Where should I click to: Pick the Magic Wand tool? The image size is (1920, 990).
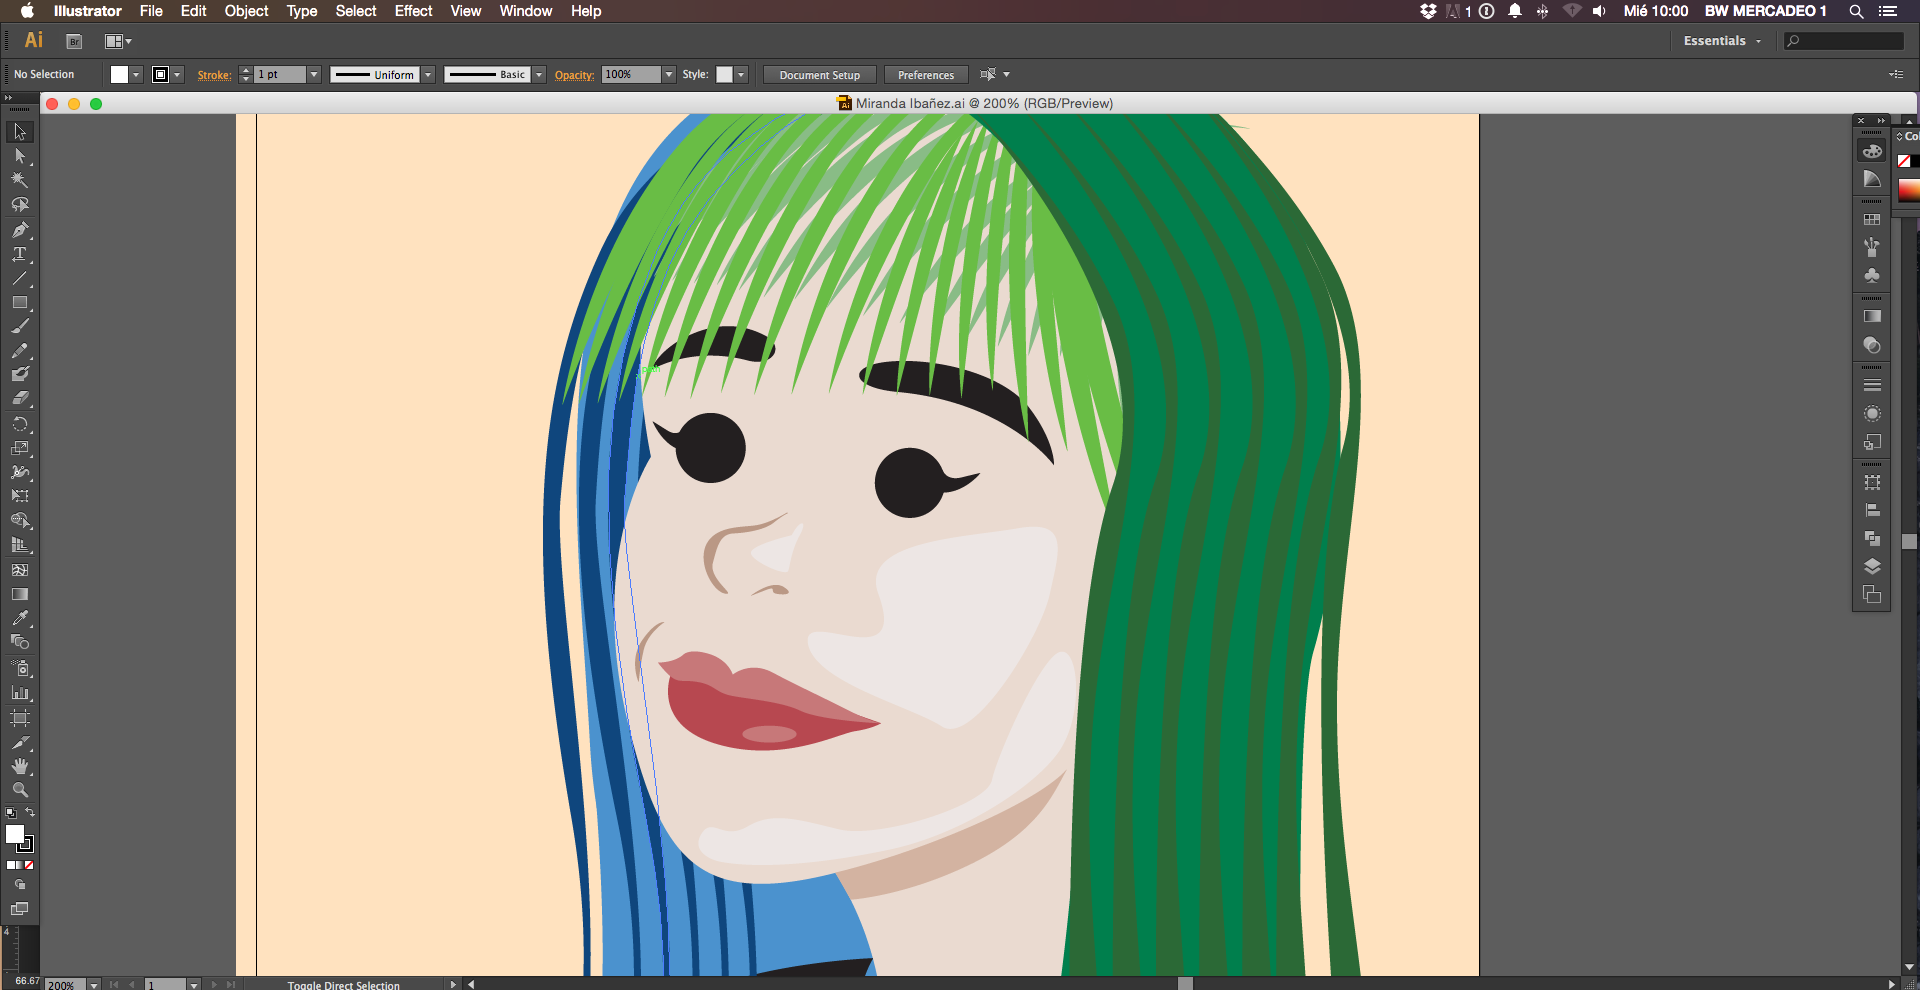coord(19,180)
